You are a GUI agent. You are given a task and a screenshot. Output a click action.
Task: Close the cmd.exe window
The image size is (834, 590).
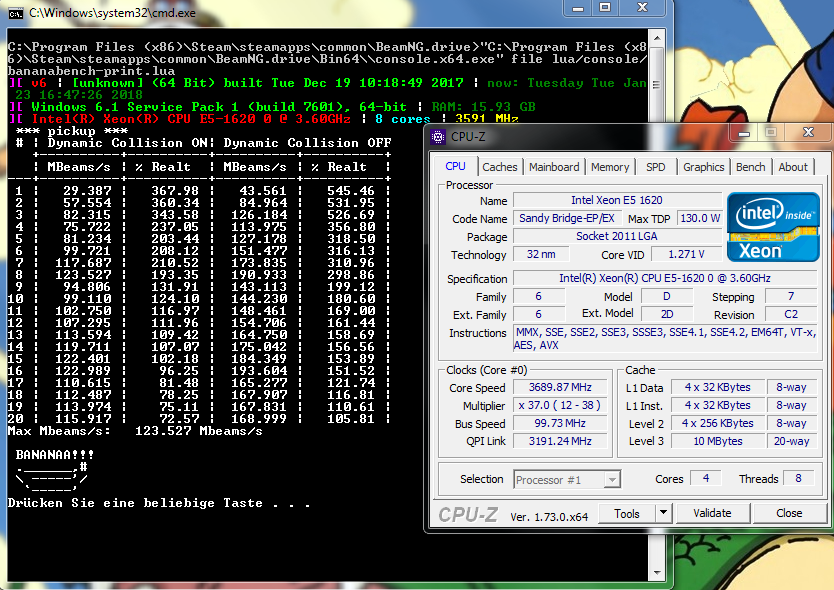(x=643, y=7)
